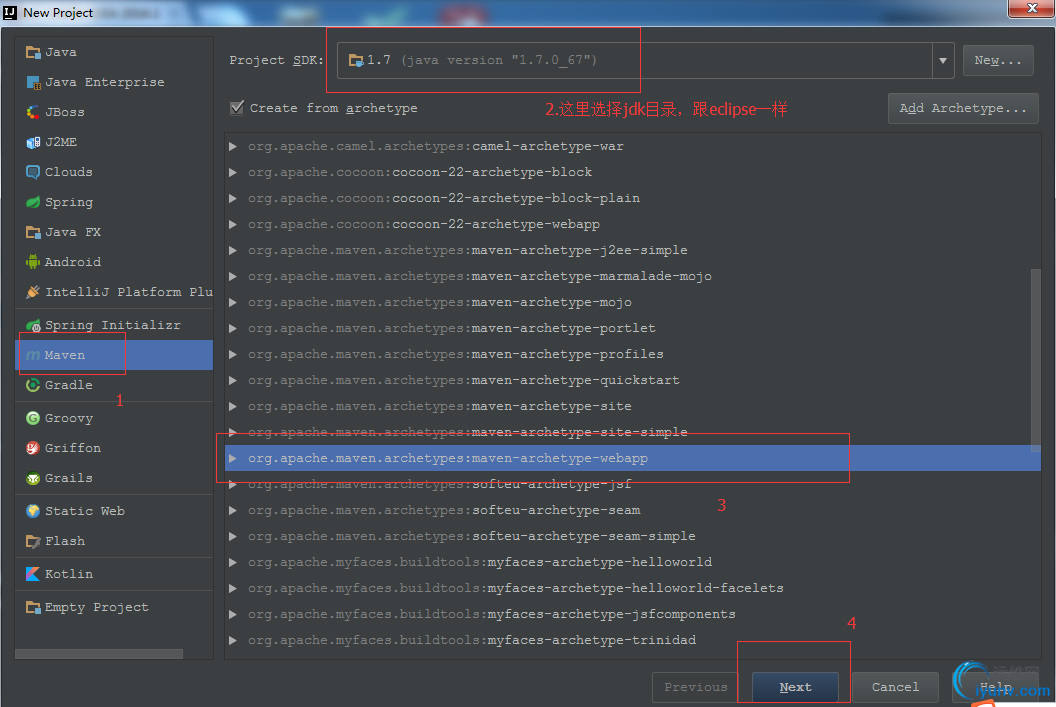Expand softeu-archetype-seam entry
1056x707 pixels.
click(x=233, y=510)
